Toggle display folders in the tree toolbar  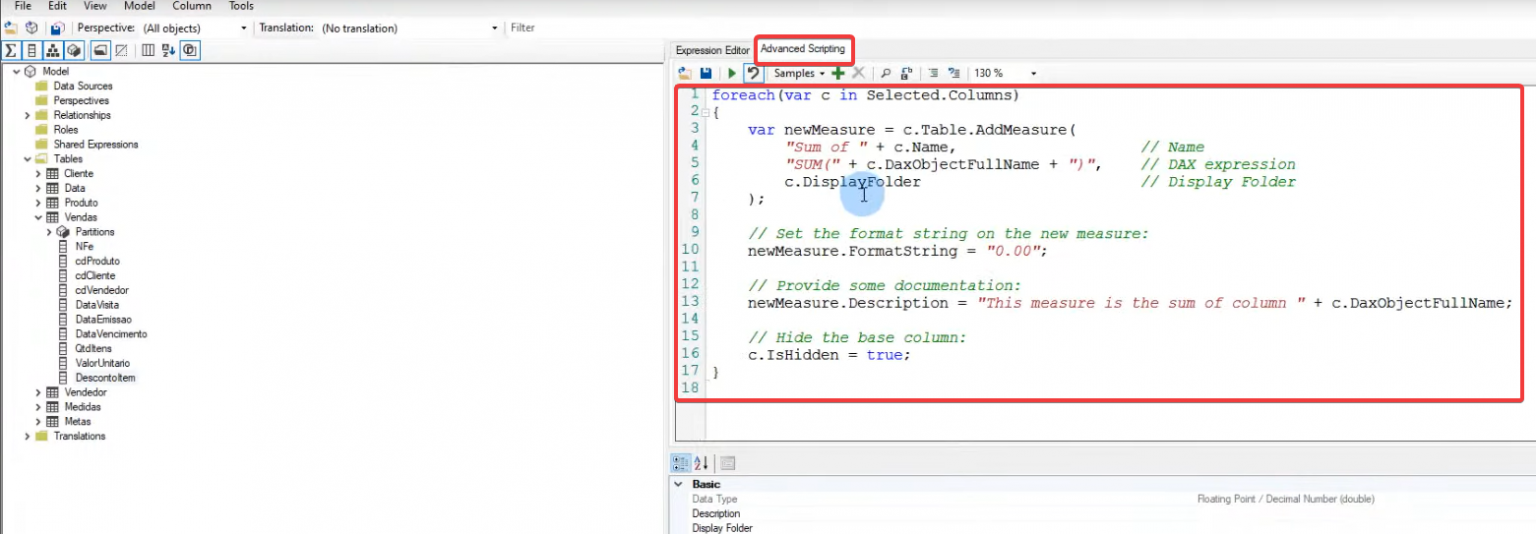(100, 50)
